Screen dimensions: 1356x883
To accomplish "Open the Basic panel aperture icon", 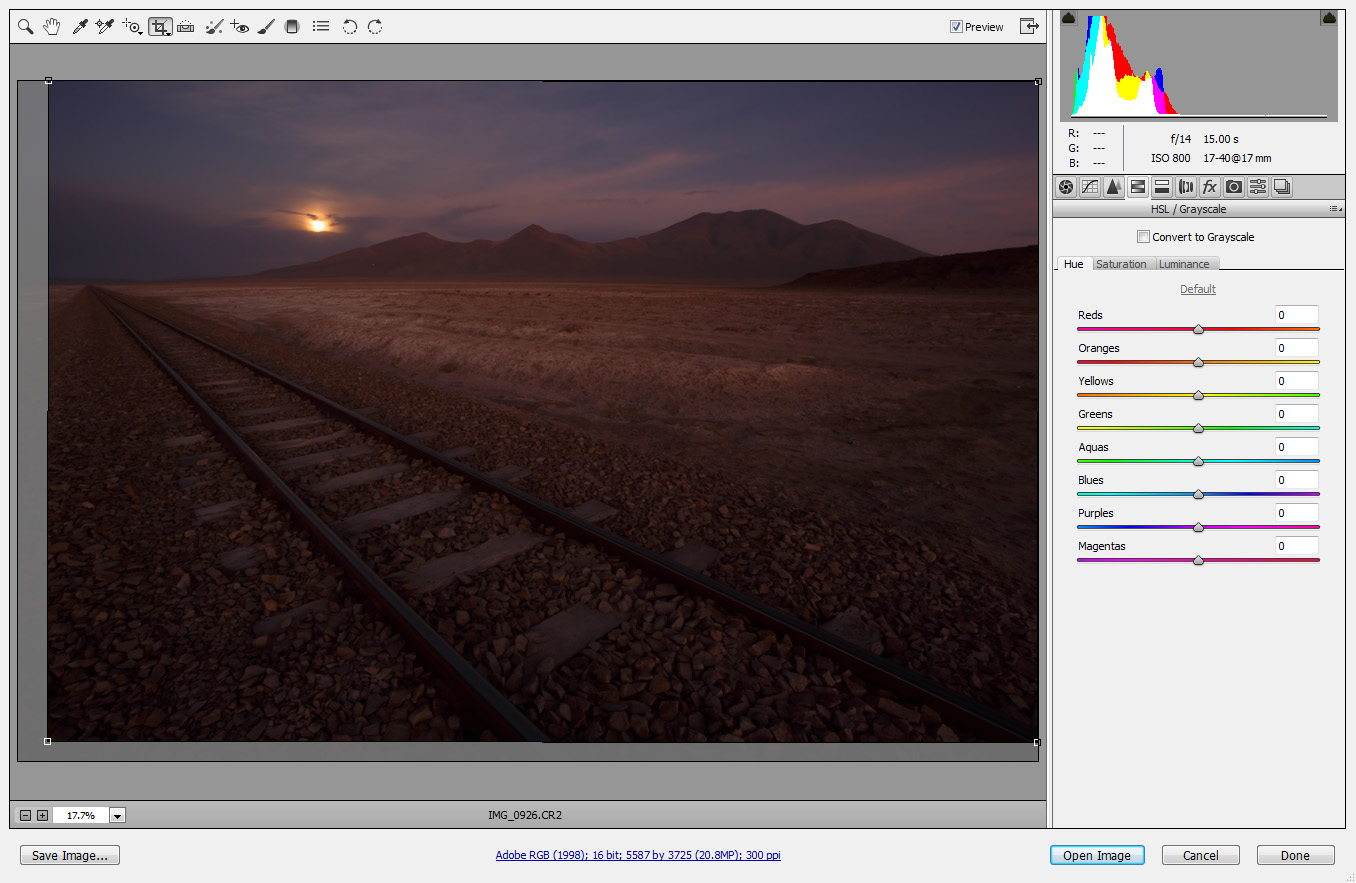I will click(1066, 187).
